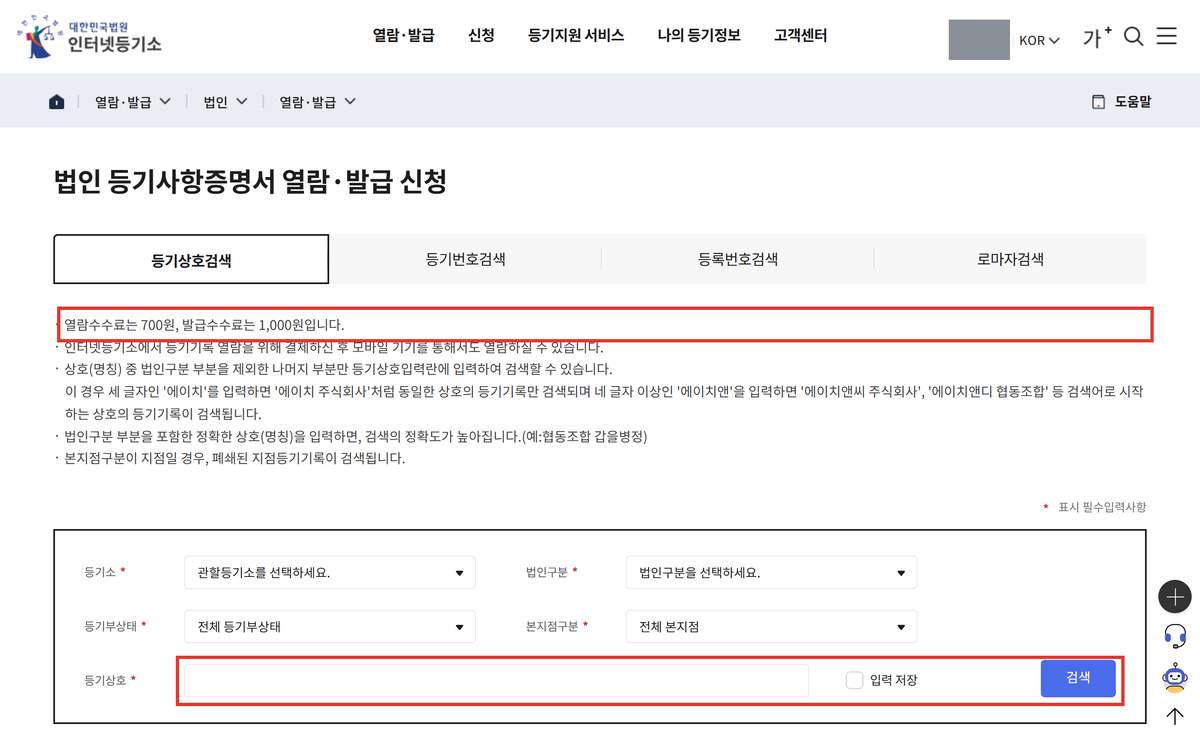Image resolution: width=1200 pixels, height=729 pixels.
Task: Open the search magnifier icon in header
Action: point(1133,37)
